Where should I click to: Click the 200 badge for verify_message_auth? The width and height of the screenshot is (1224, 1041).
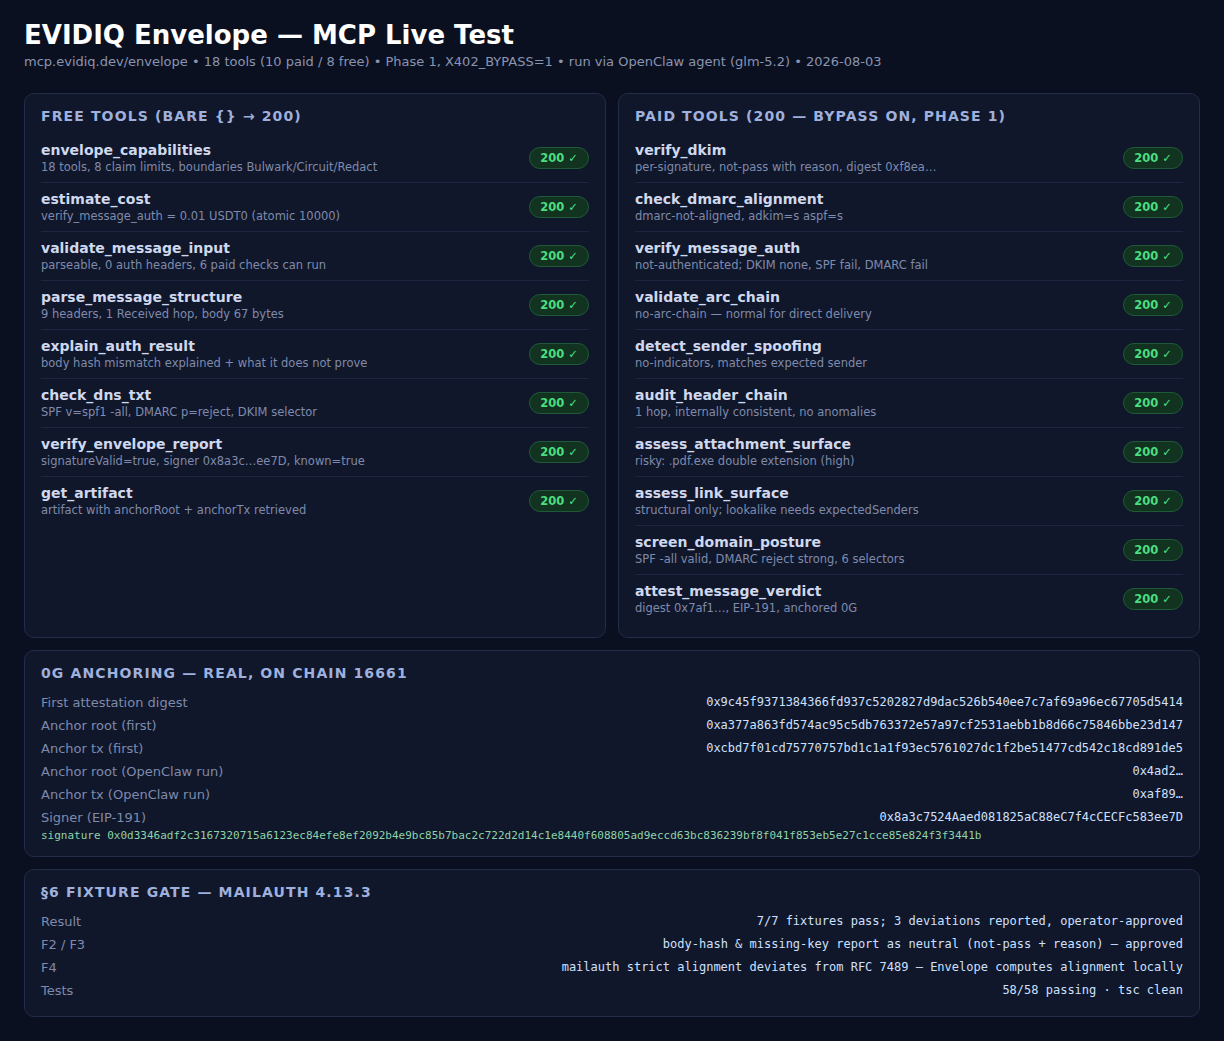click(x=1152, y=256)
